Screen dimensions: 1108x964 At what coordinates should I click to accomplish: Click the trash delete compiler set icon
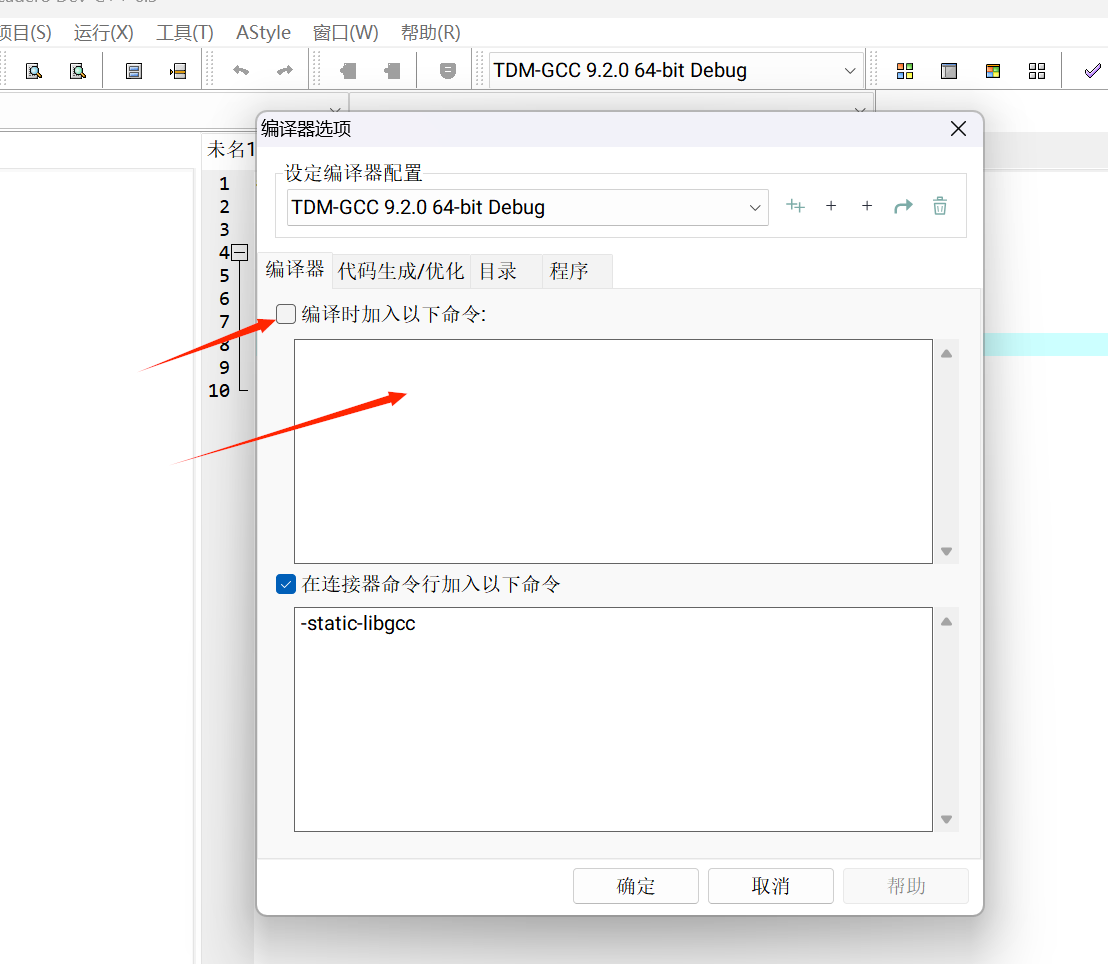click(940, 206)
